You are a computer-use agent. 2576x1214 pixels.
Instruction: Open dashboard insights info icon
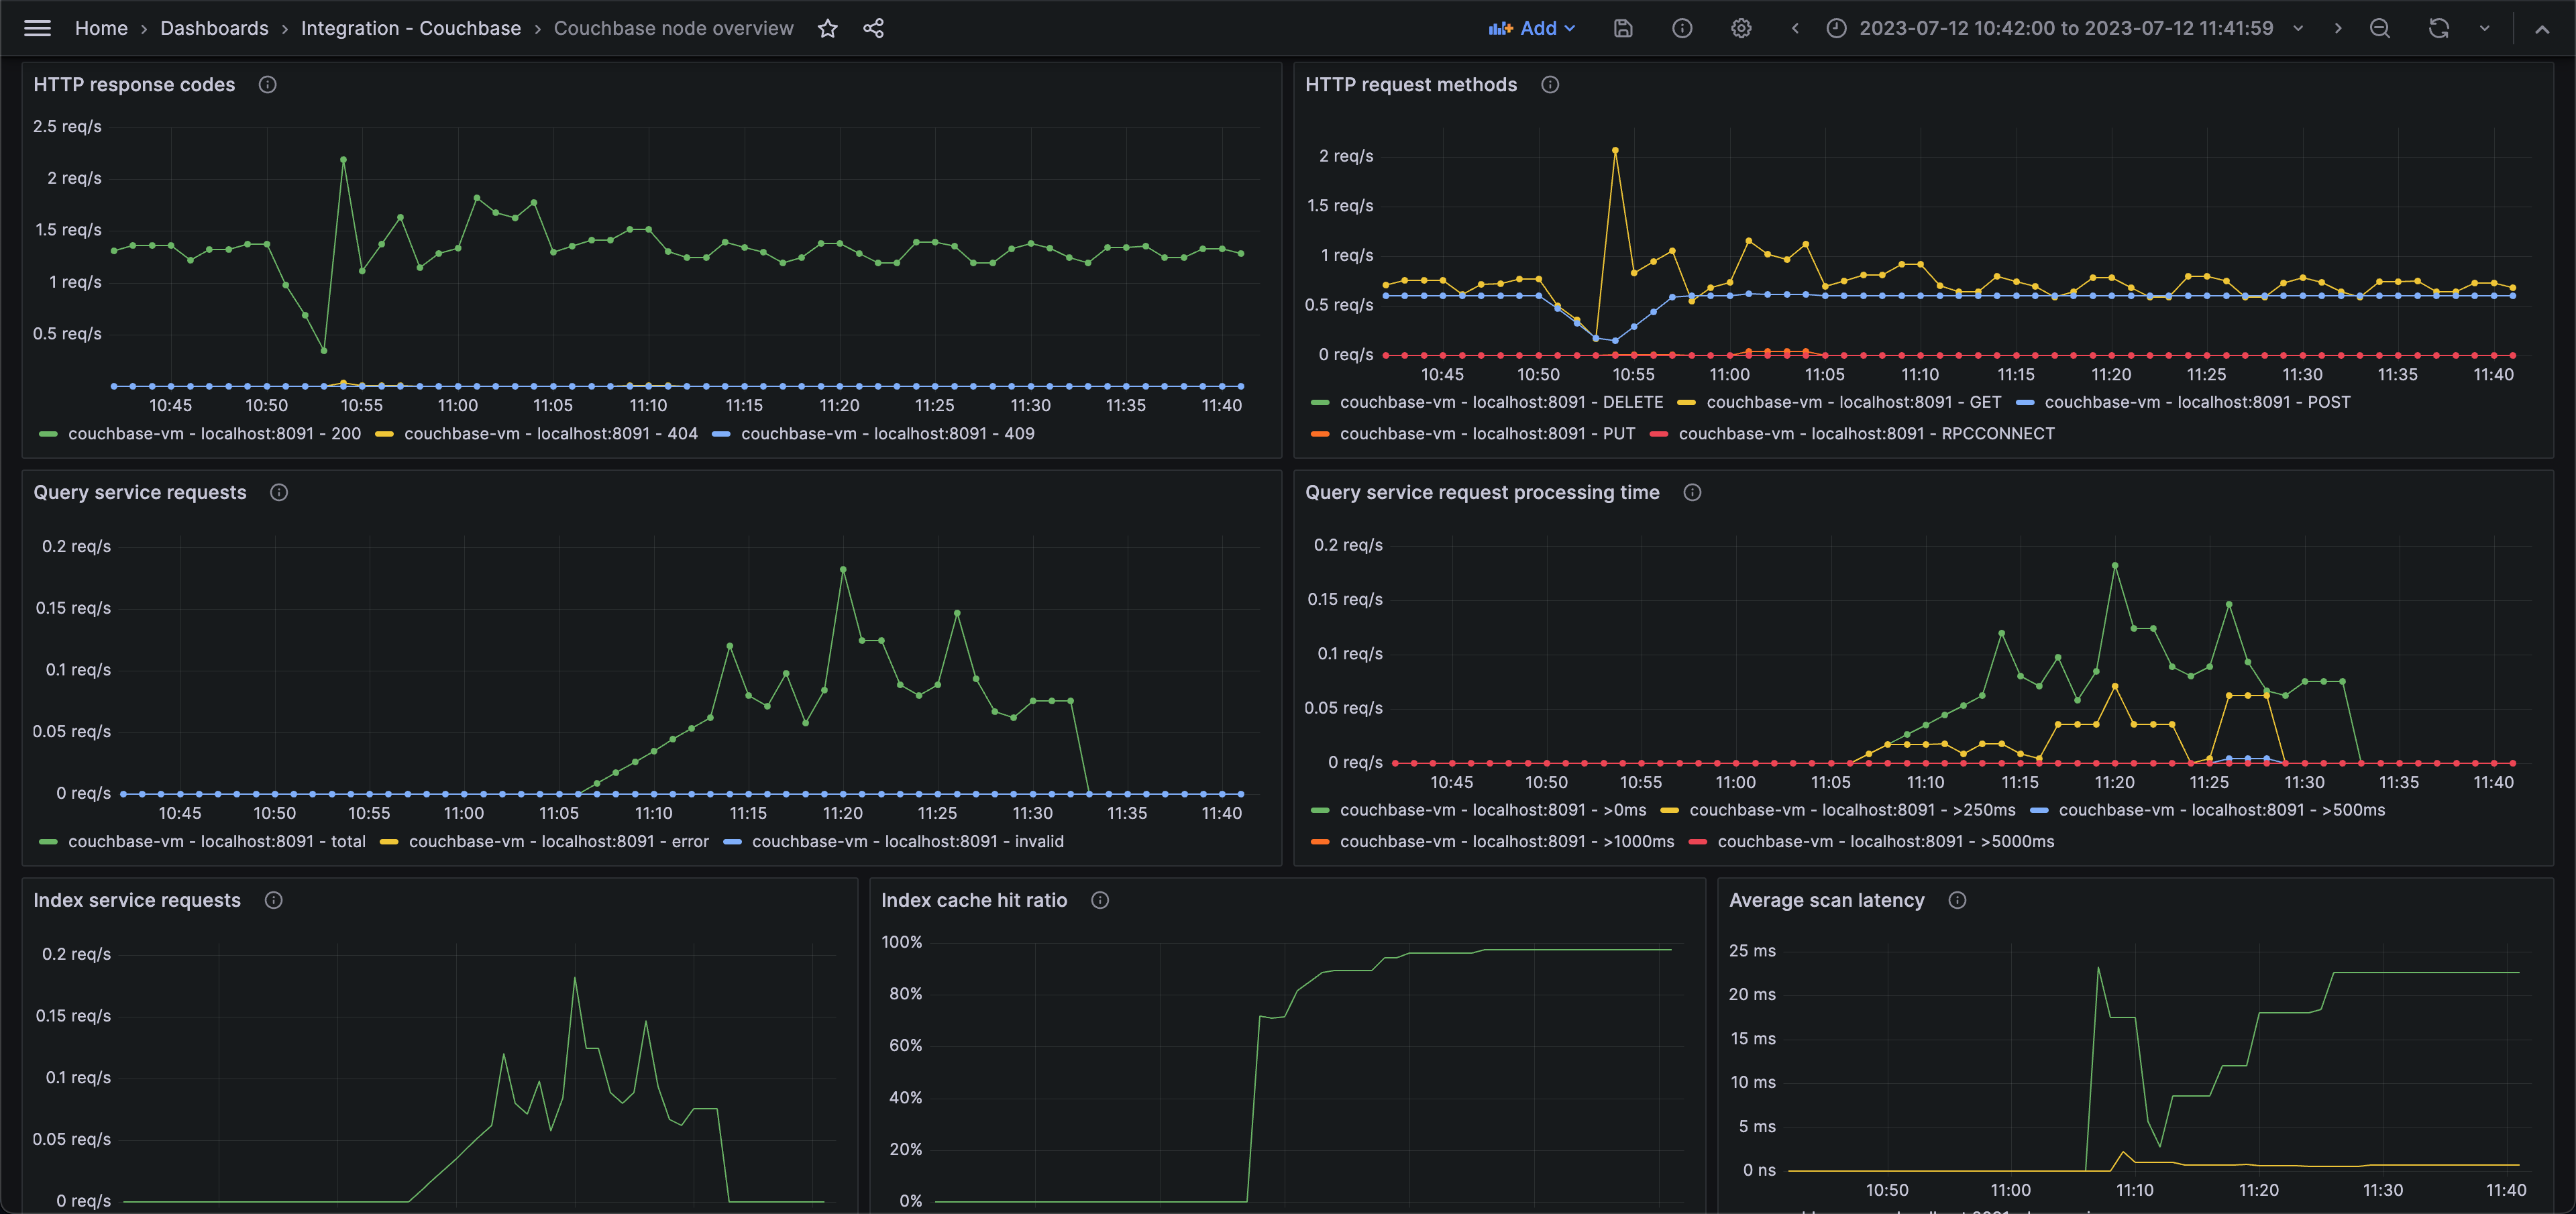tap(1682, 28)
